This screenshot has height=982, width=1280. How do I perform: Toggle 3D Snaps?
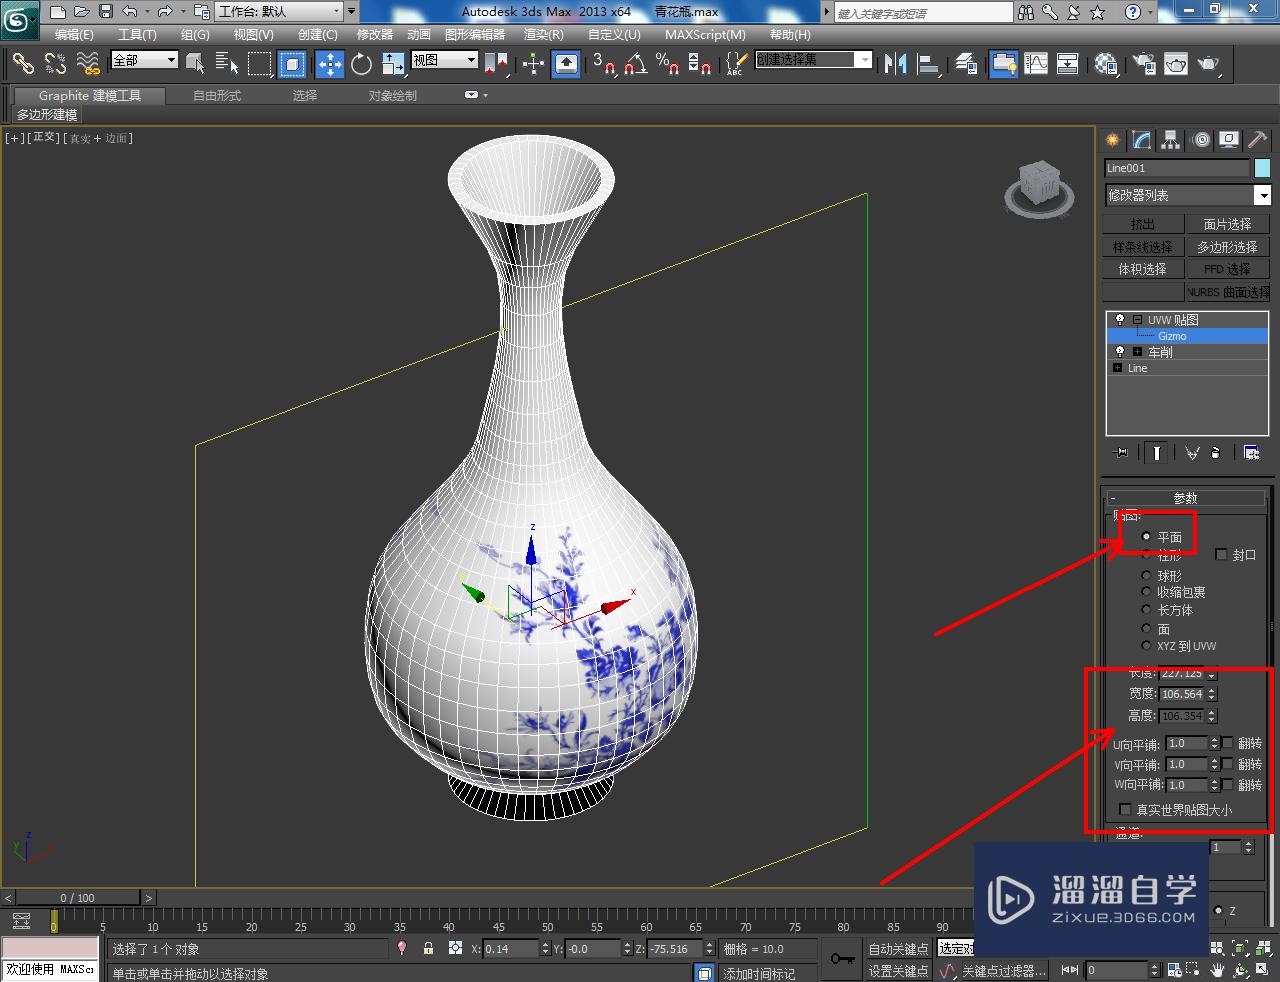pyautogui.click(x=604, y=64)
